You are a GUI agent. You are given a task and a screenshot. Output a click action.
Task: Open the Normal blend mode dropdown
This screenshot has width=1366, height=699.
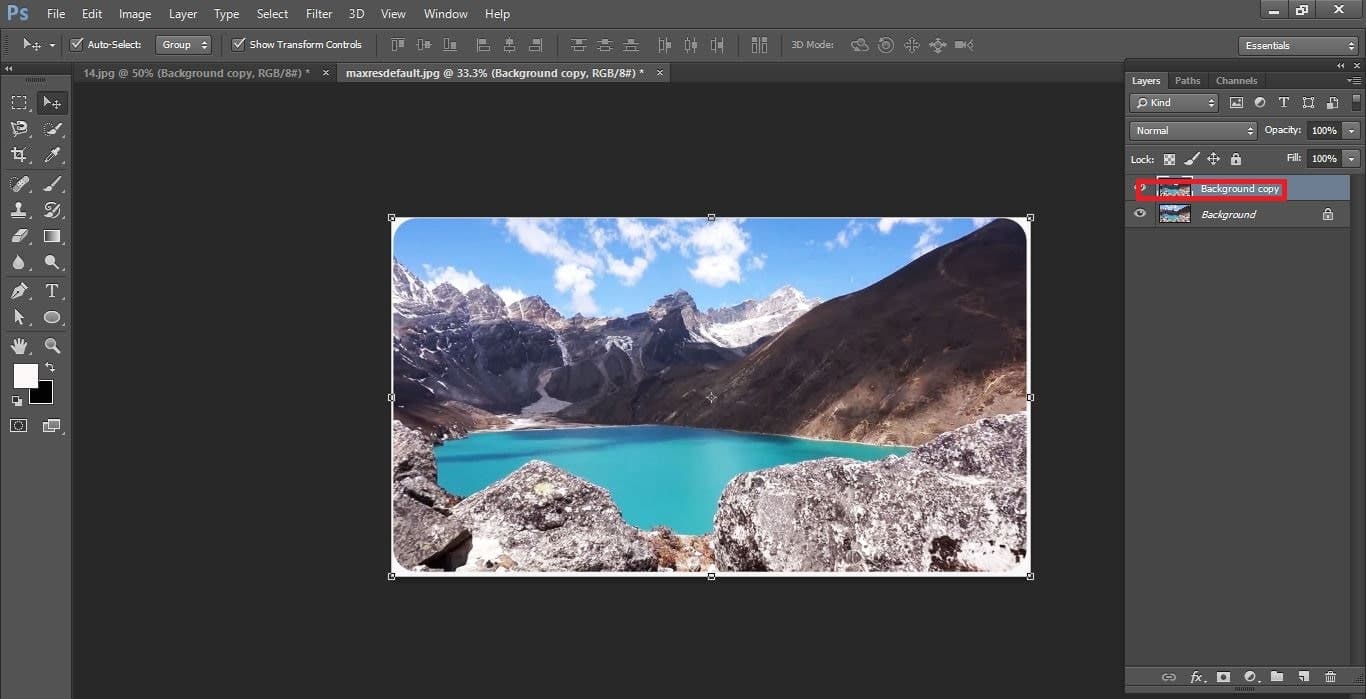pos(1192,130)
